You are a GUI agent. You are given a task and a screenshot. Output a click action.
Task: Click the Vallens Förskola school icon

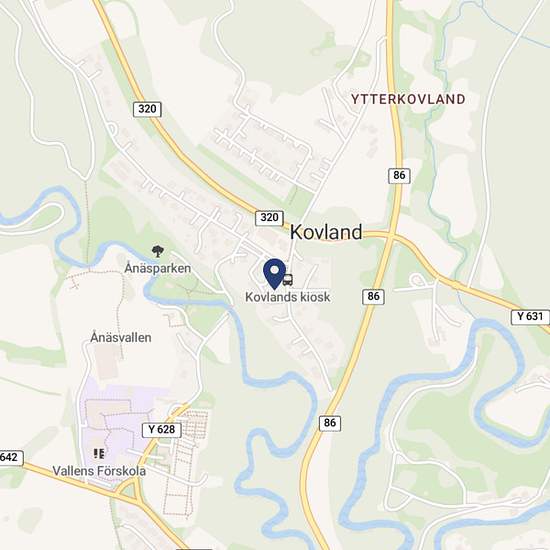point(99,453)
